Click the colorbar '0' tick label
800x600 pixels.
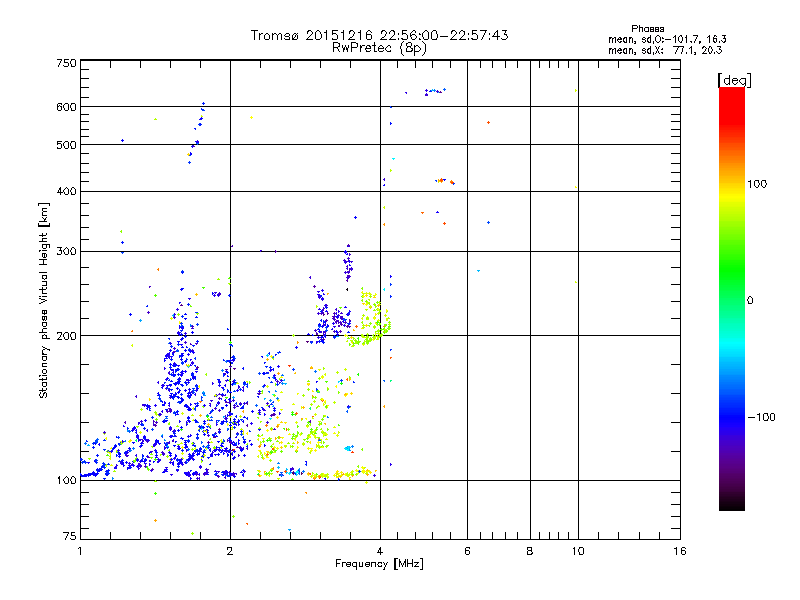coord(750,301)
